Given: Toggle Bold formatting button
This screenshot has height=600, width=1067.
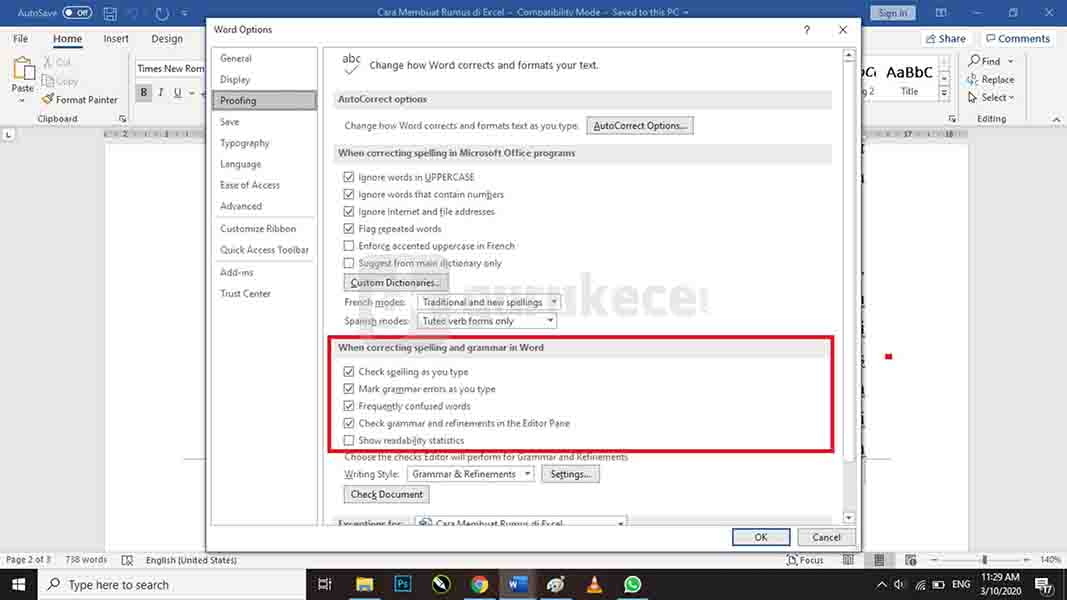Looking at the screenshot, I should tap(144, 93).
